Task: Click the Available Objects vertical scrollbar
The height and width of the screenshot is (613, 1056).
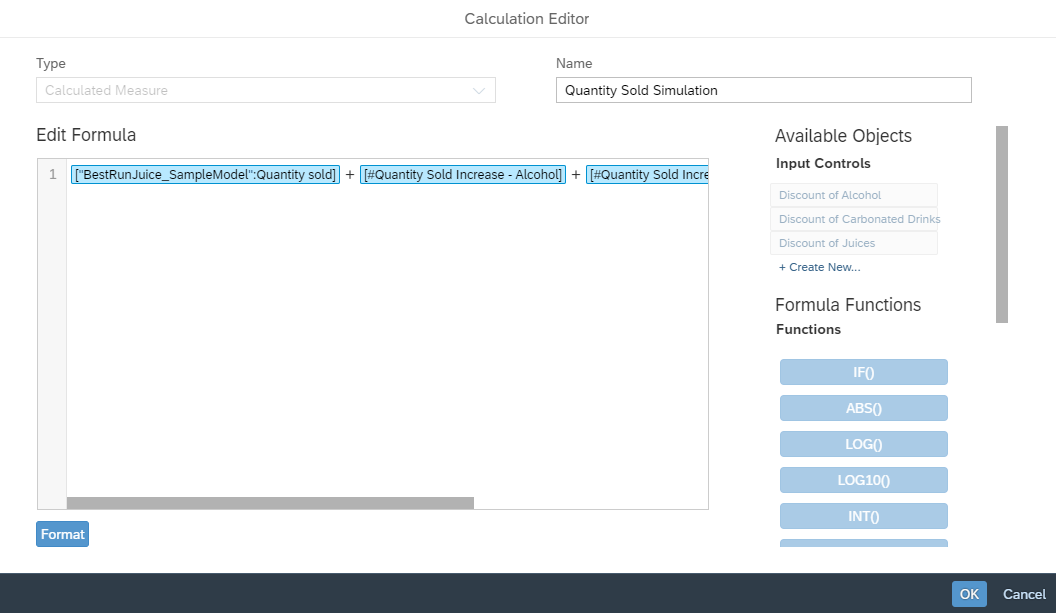Action: [x=1001, y=224]
